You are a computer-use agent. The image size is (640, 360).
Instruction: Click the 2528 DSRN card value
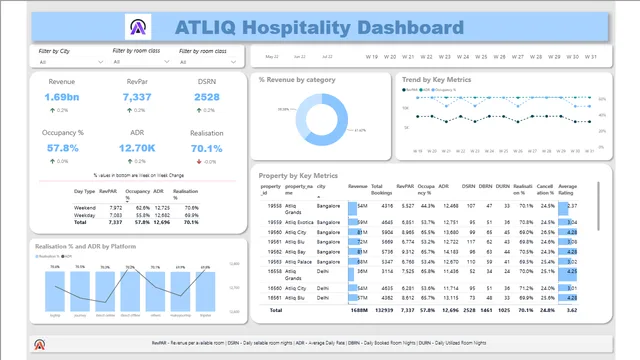(x=207, y=97)
